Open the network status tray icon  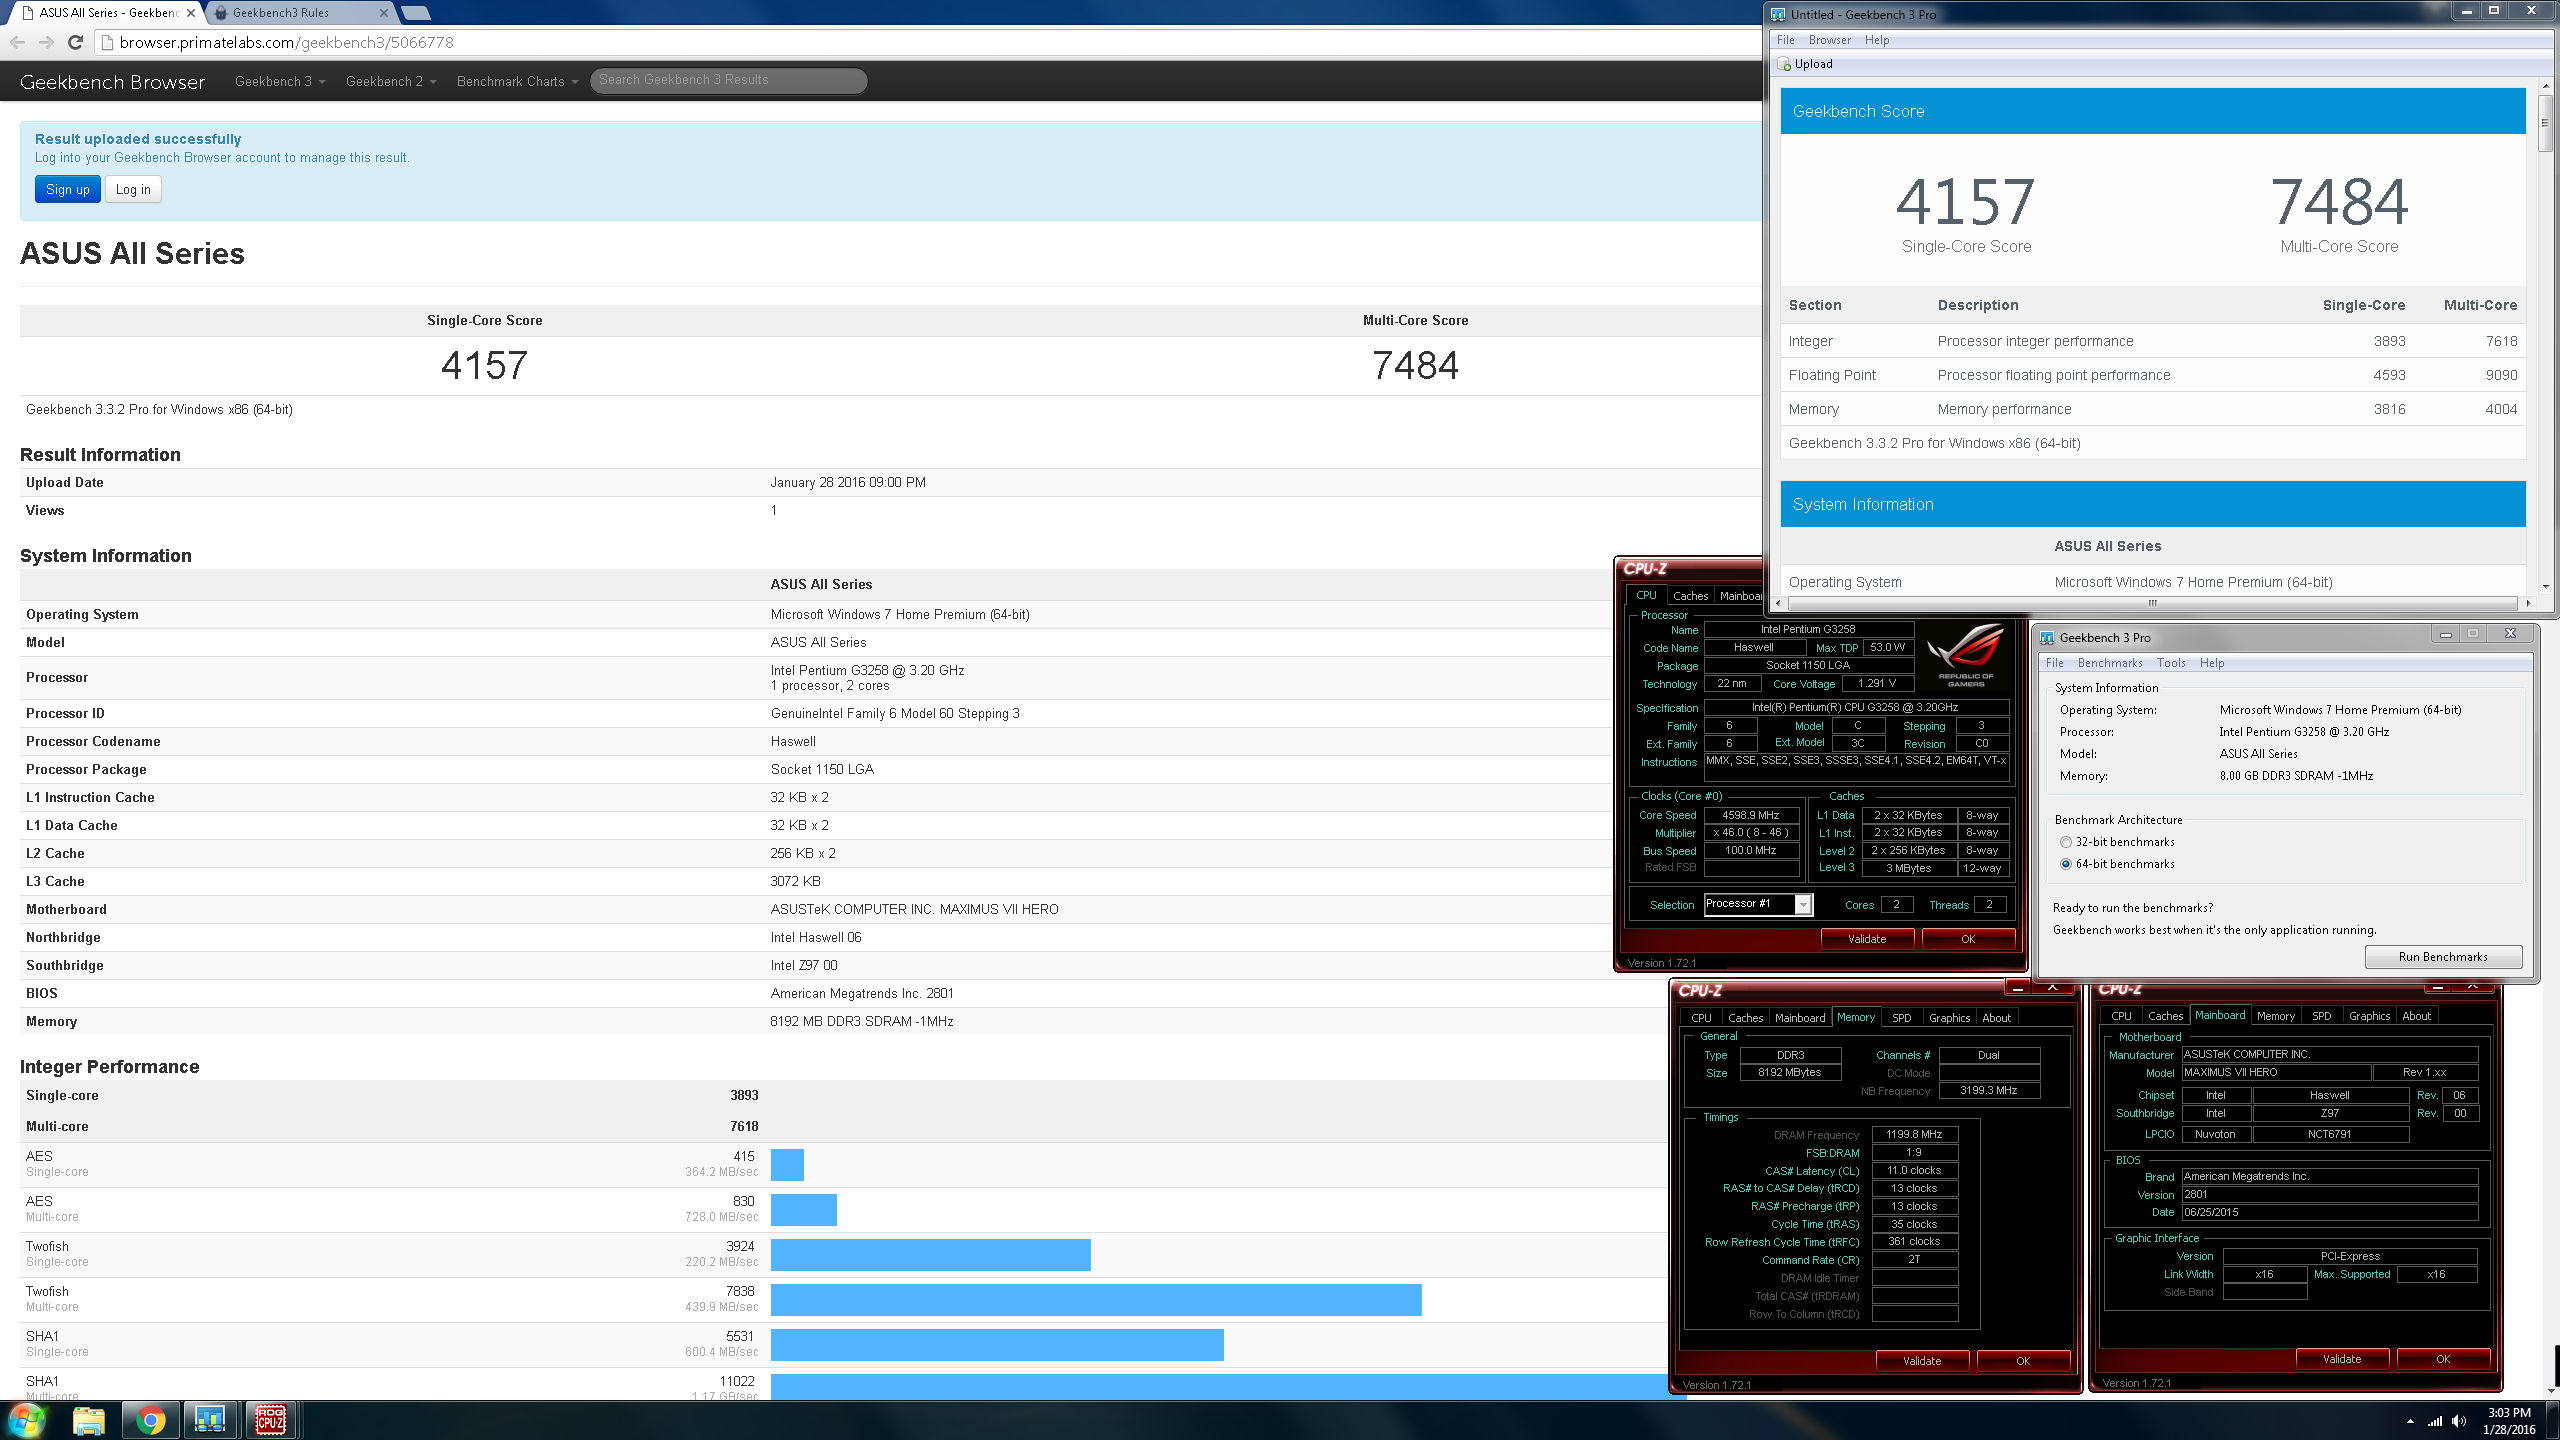[2435, 1421]
